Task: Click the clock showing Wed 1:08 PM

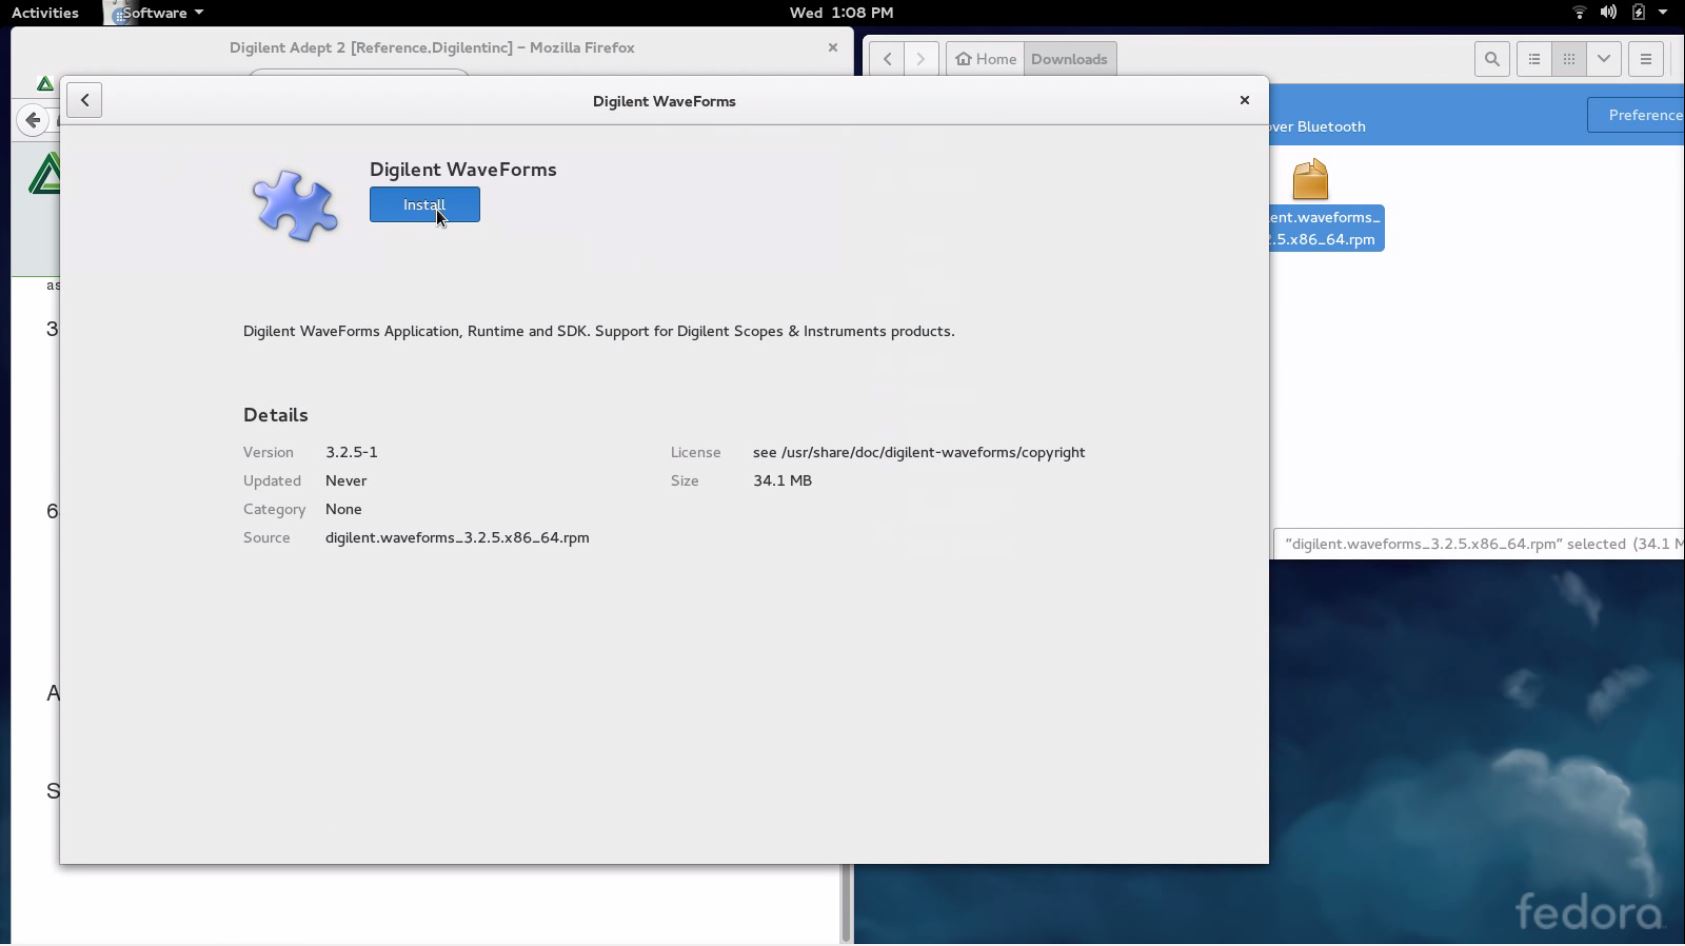Action: [x=841, y=12]
